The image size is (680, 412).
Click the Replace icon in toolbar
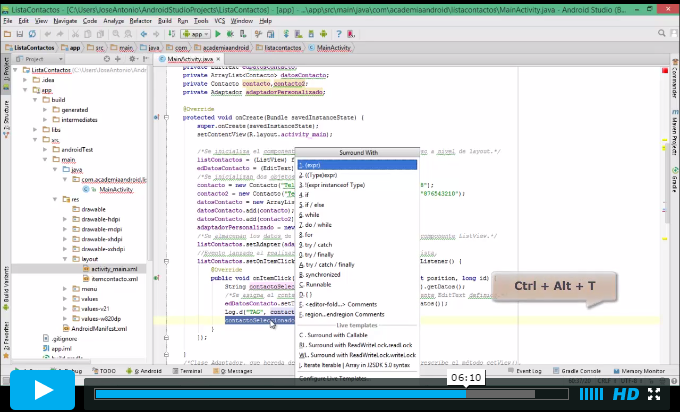coord(128,34)
